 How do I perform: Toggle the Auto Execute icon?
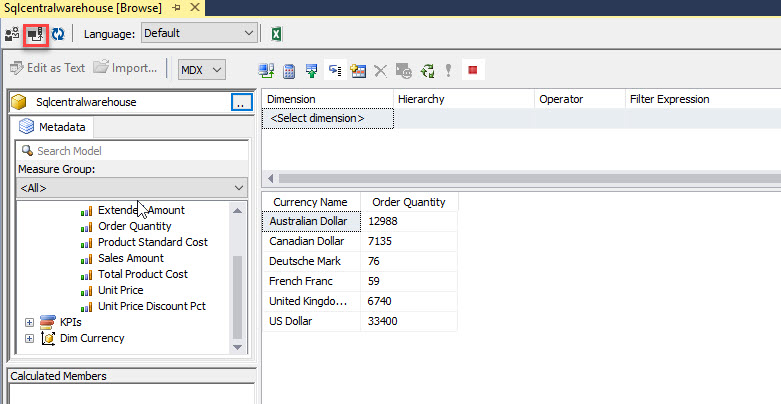tap(335, 70)
